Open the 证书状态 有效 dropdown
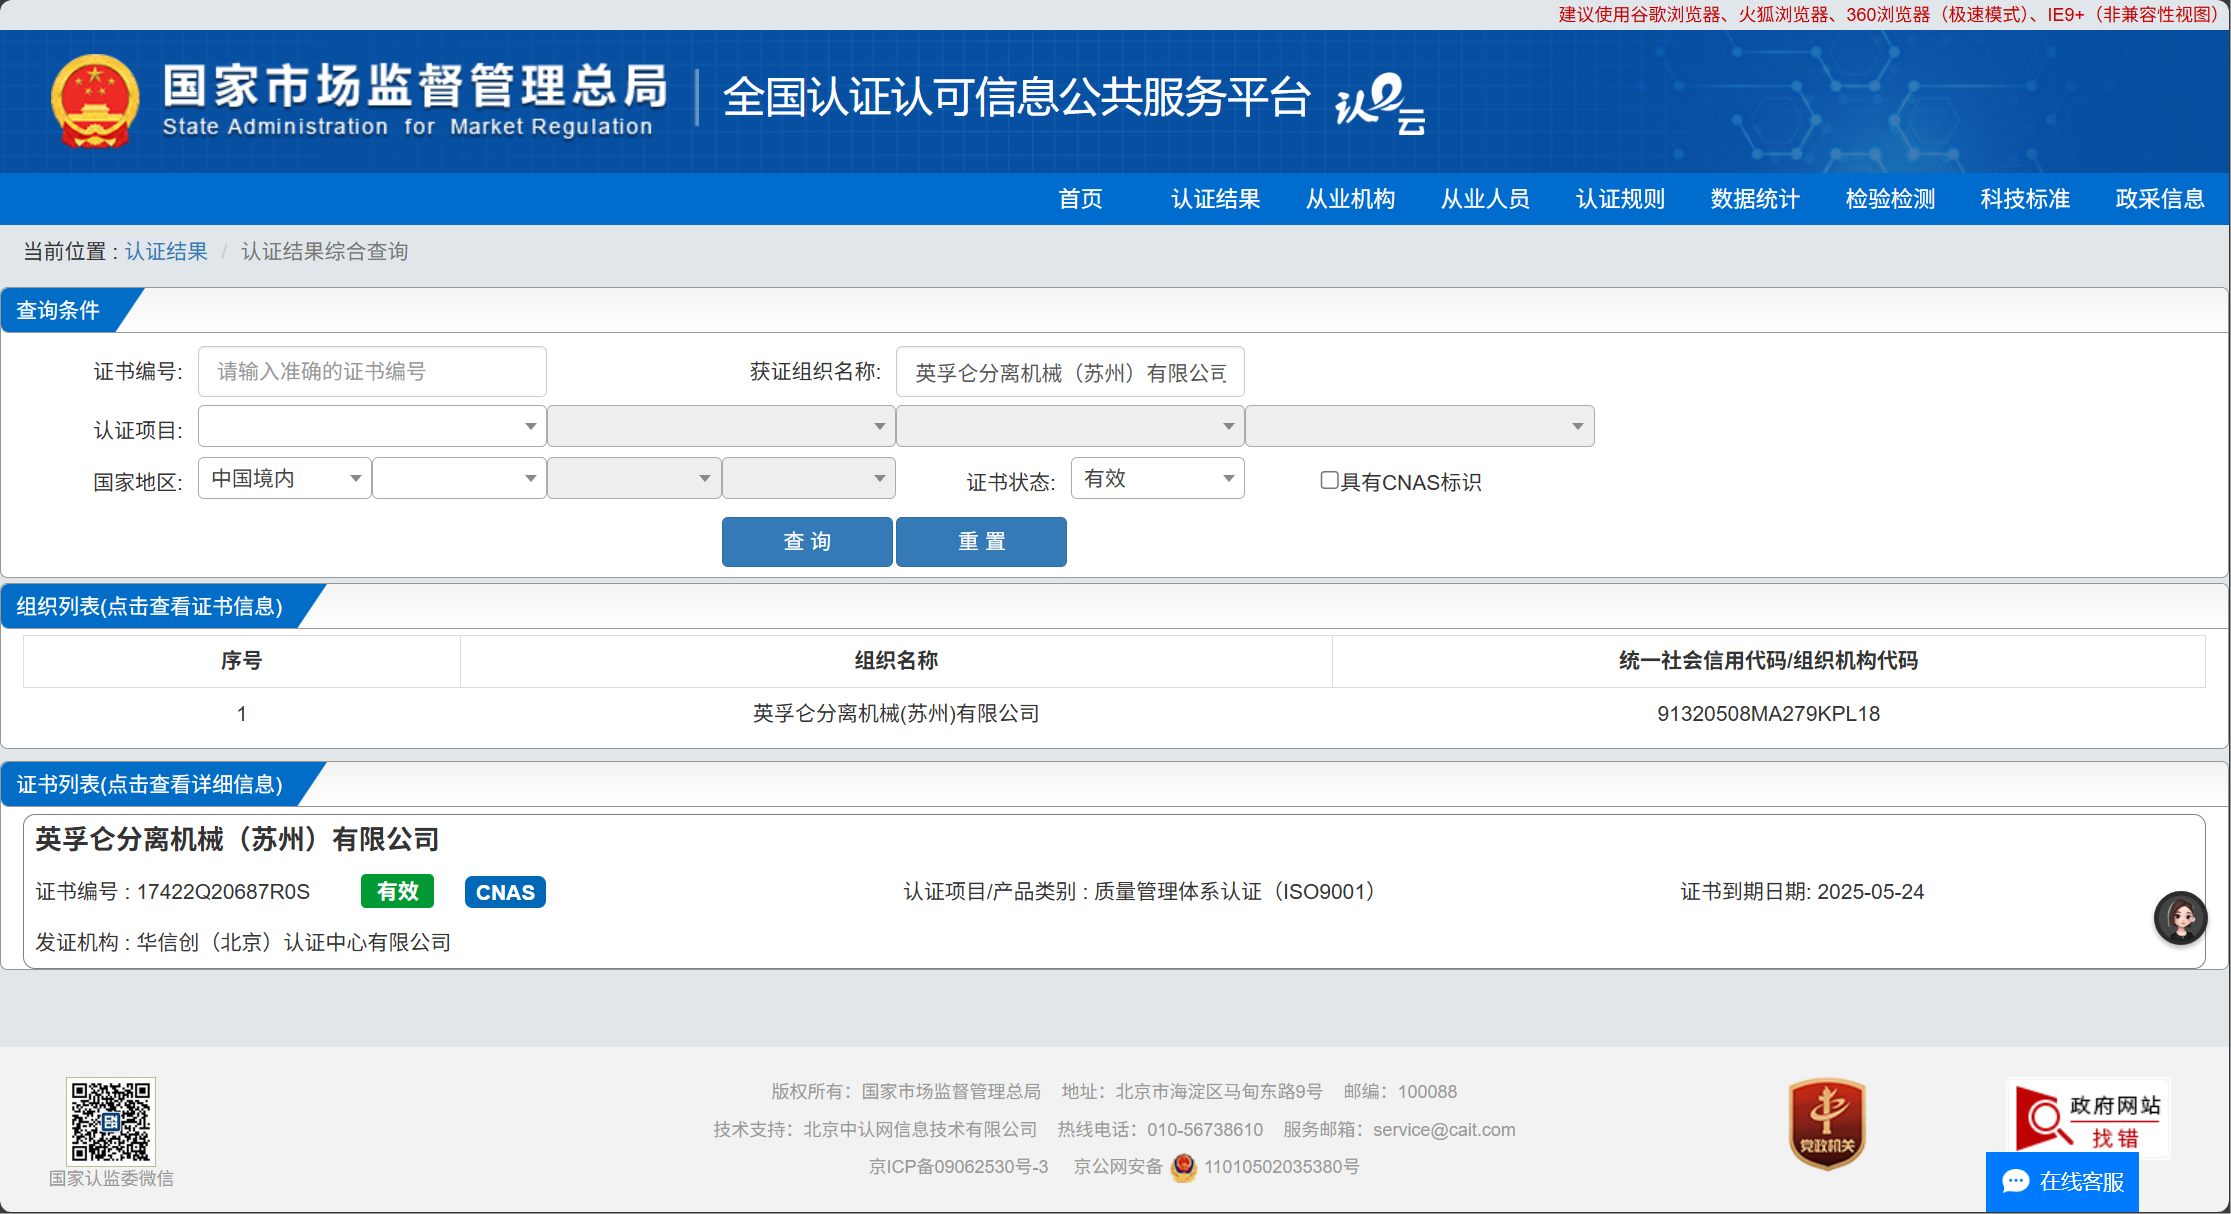The width and height of the screenshot is (2231, 1214). click(x=1158, y=478)
